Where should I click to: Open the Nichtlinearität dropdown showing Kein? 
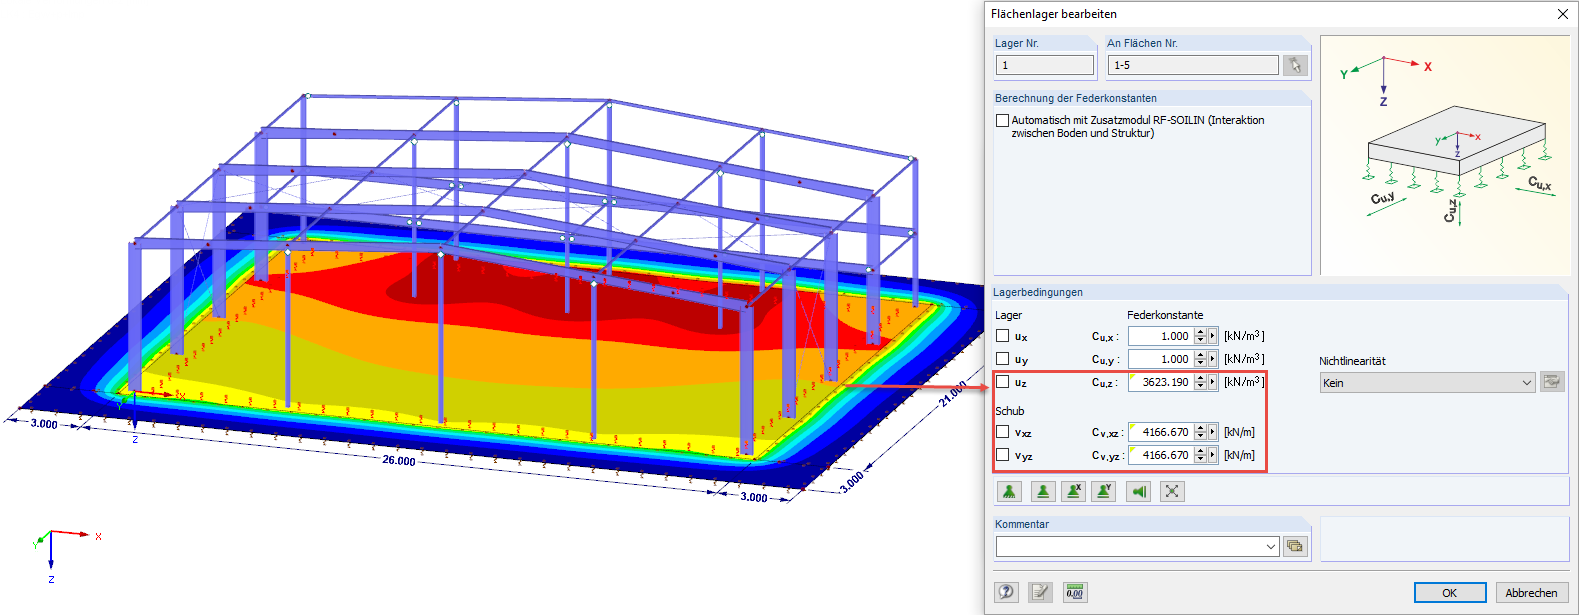1427,382
